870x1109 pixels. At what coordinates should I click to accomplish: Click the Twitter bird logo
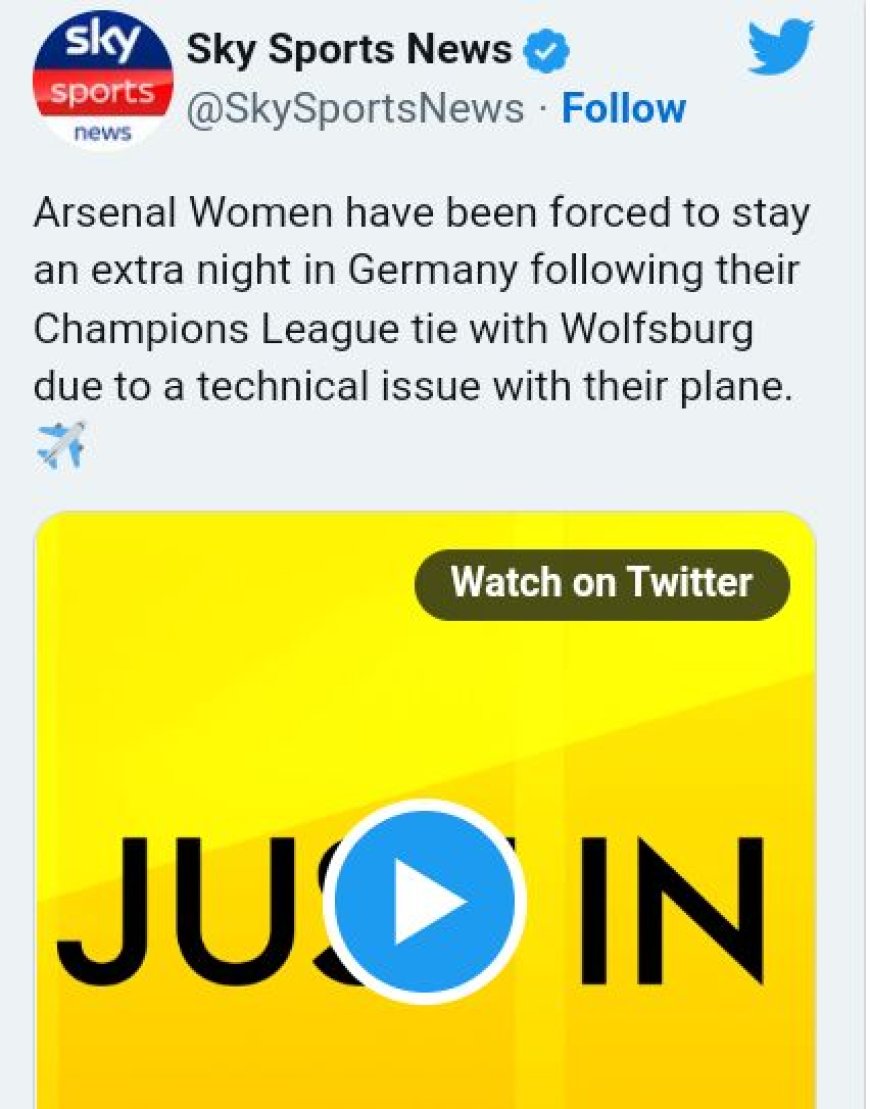781,47
